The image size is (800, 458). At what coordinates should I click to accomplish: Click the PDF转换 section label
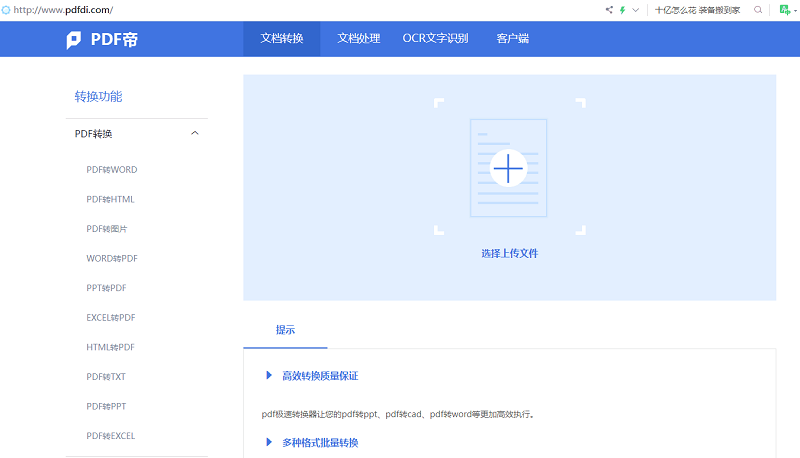(x=93, y=134)
